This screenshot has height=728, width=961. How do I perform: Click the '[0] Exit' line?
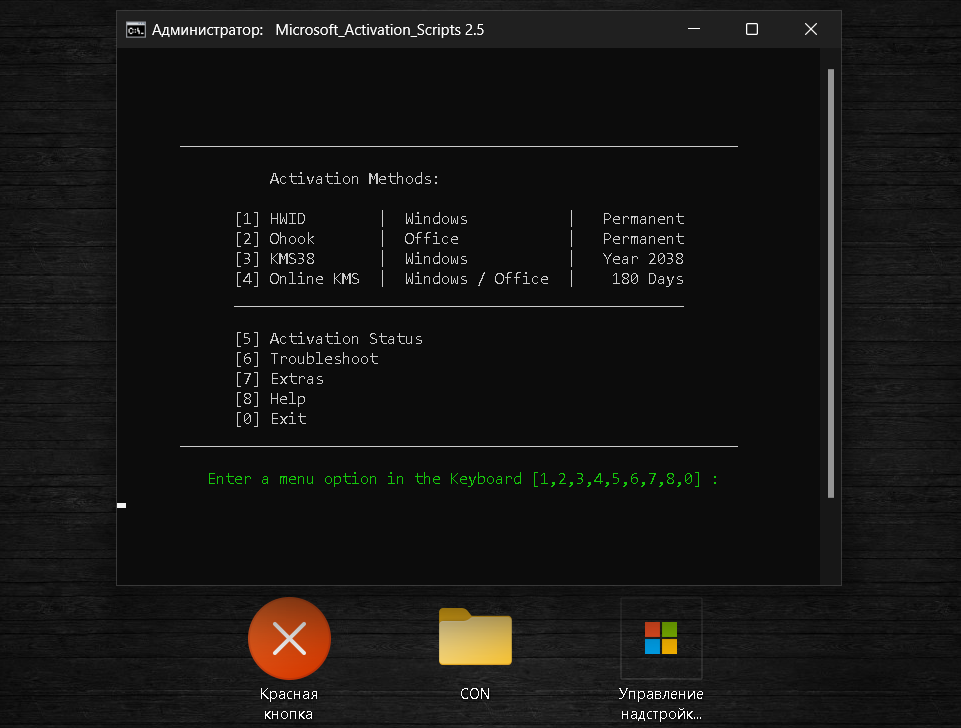click(270, 419)
